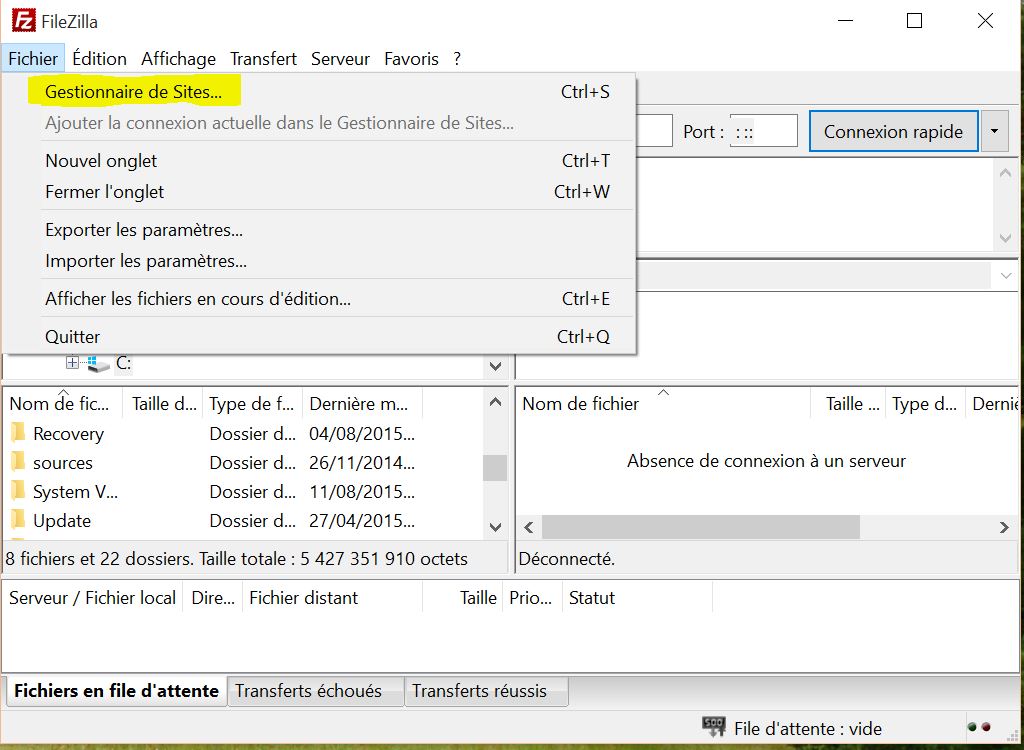Open the Connexion rapide history dropdown arrow
1024x750 pixels.
pyautogui.click(x=994, y=131)
